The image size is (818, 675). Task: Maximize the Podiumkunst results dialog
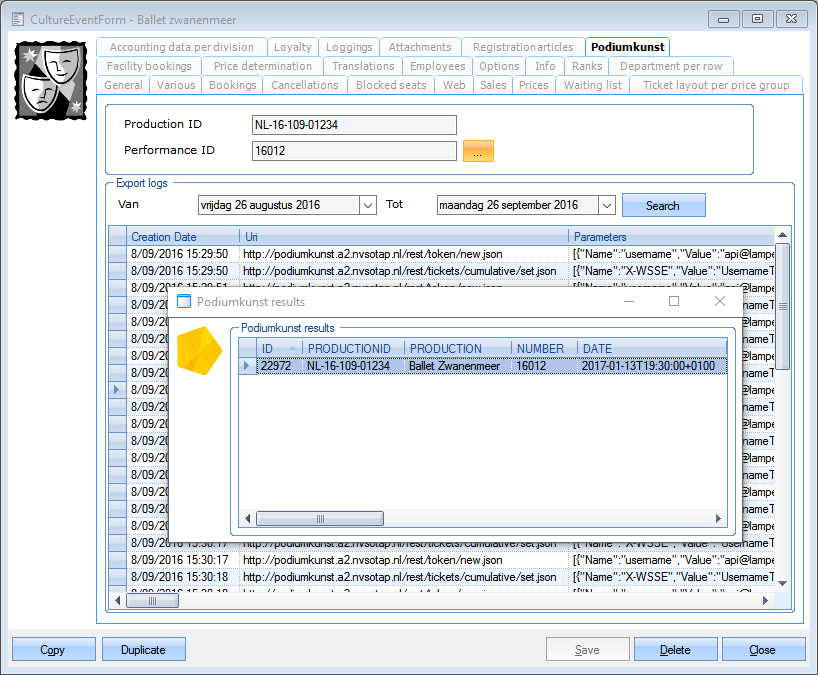pos(673,301)
